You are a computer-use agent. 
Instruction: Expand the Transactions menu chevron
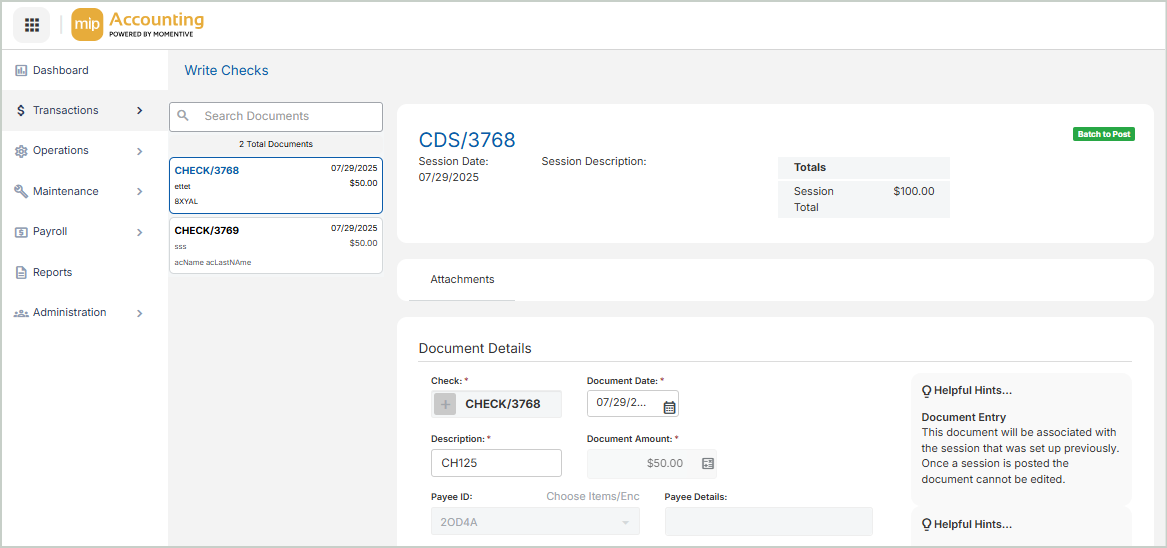[x=139, y=111]
